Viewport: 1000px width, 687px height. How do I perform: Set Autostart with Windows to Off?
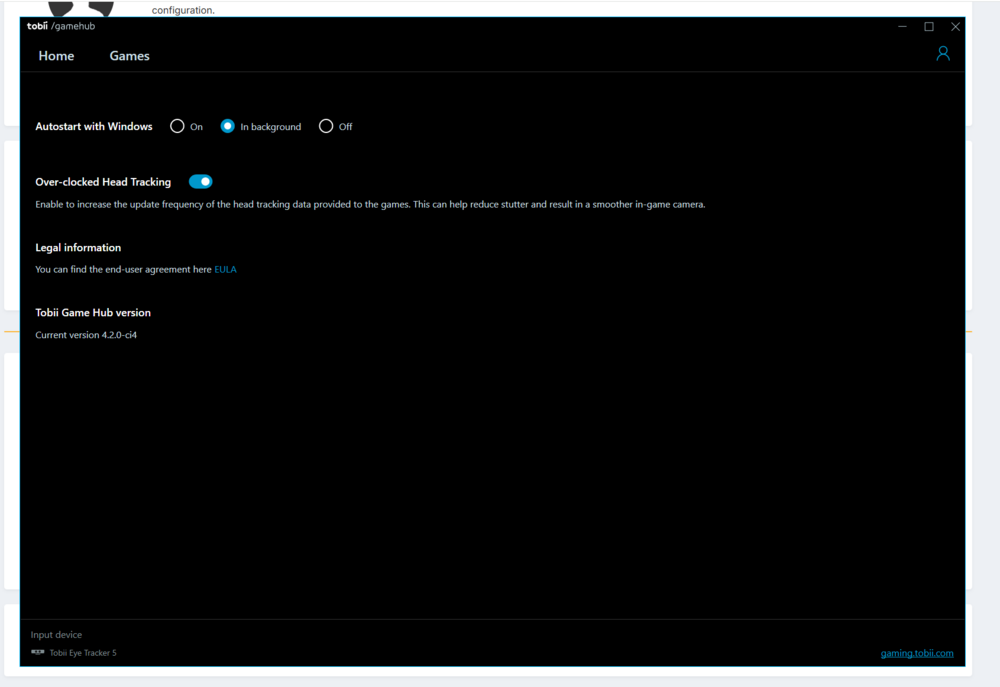coord(326,126)
